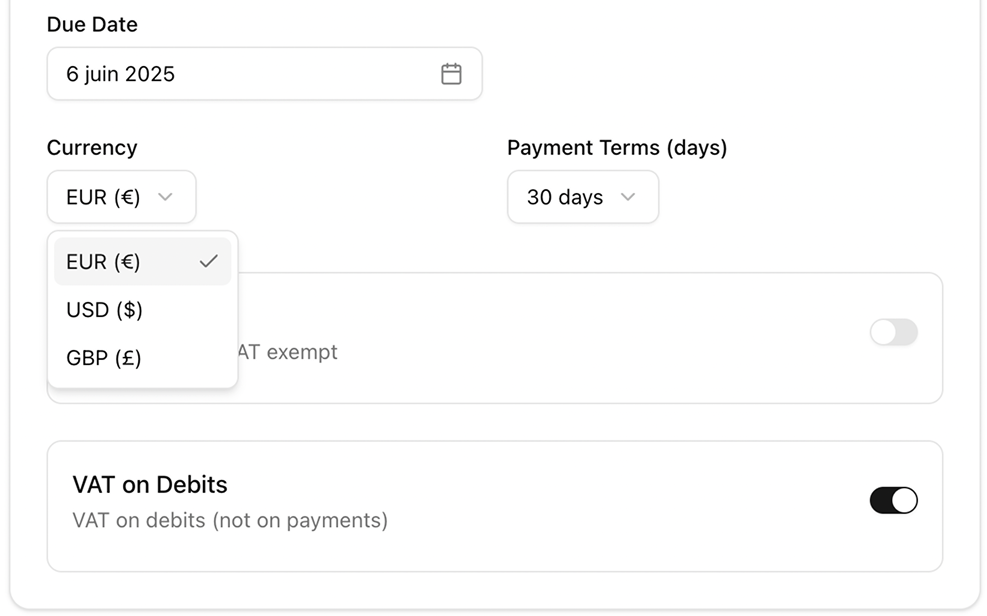Viewport: 987px width, 616px height.
Task: Click the VAT on Debits heading
Action: pyautogui.click(x=150, y=484)
